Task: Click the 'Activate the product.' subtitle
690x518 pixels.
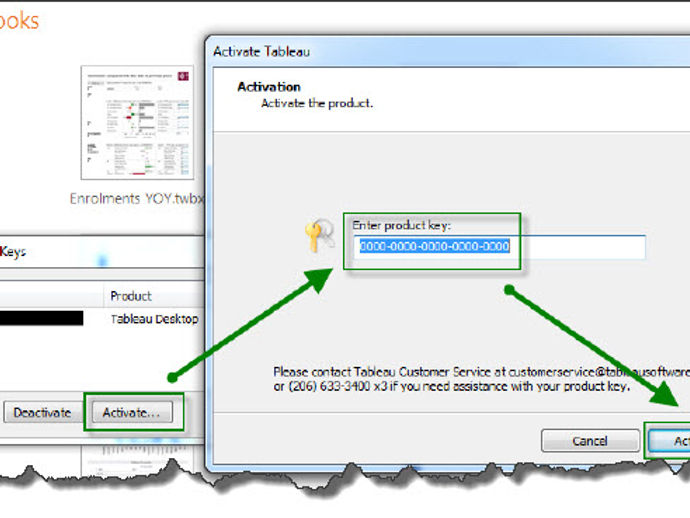Action: pos(317,103)
